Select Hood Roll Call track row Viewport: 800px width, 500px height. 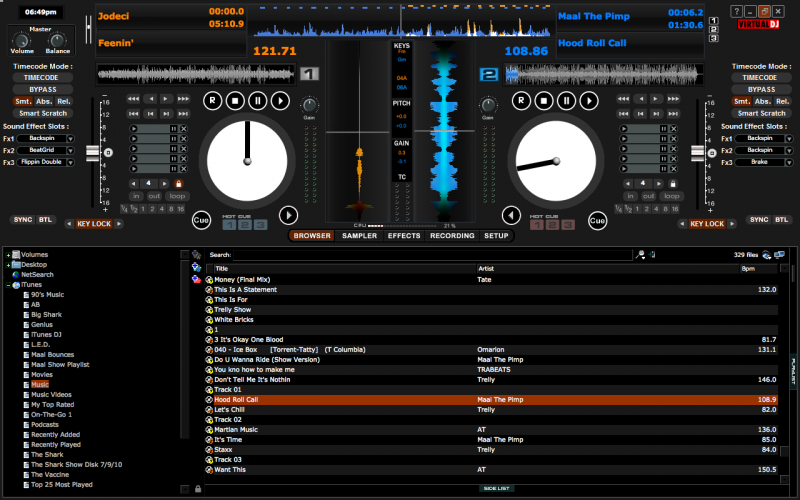tap(492, 399)
